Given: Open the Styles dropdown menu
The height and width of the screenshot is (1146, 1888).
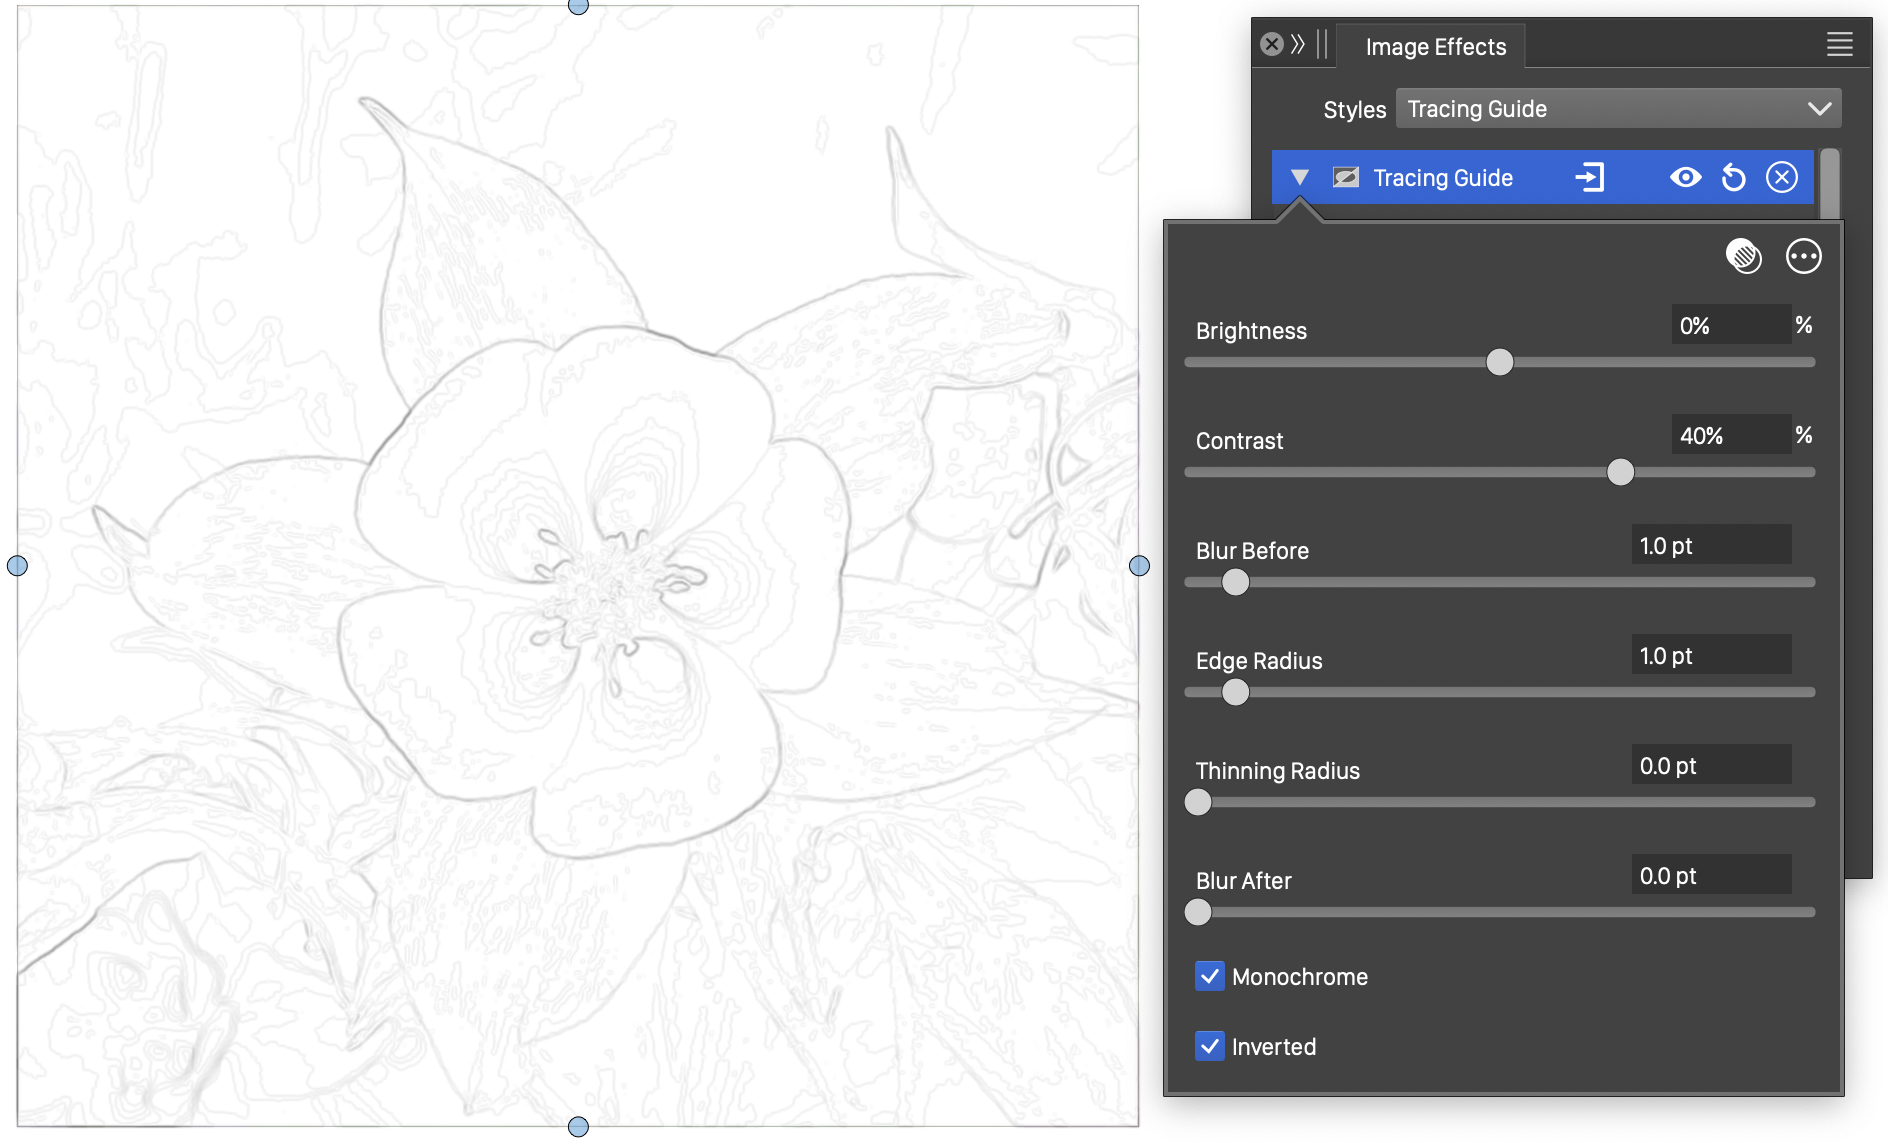Looking at the screenshot, I should (x=1617, y=109).
